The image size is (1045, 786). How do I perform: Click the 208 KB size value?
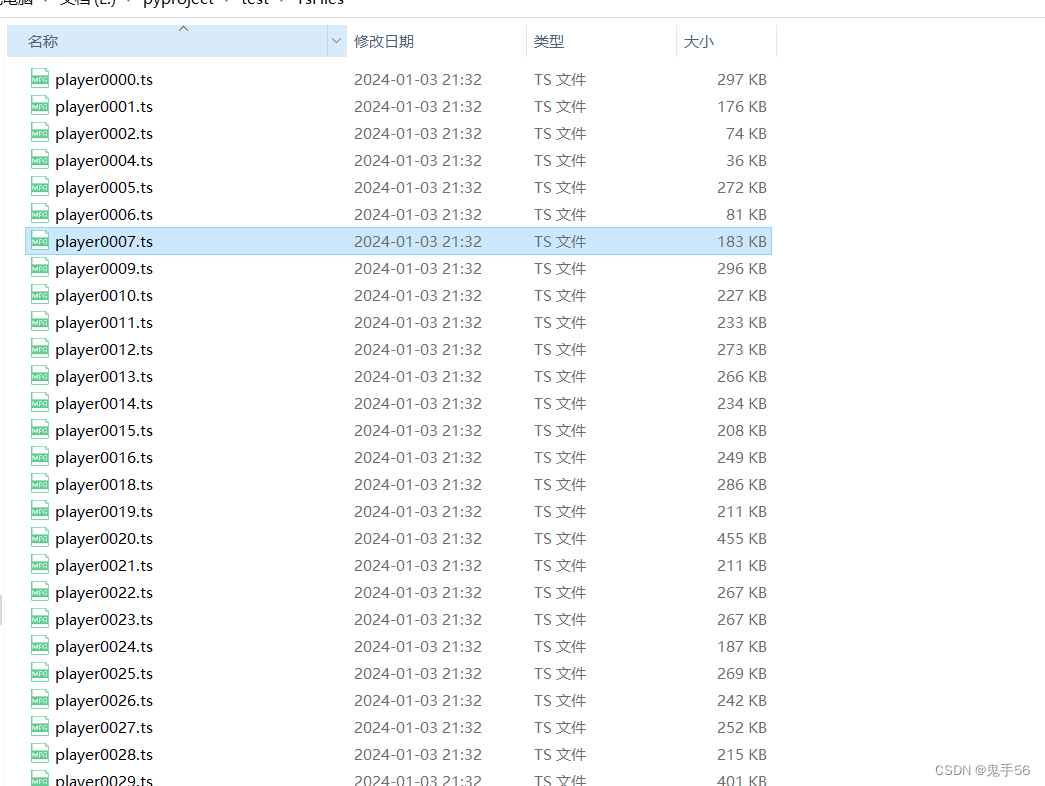pyautogui.click(x=742, y=431)
